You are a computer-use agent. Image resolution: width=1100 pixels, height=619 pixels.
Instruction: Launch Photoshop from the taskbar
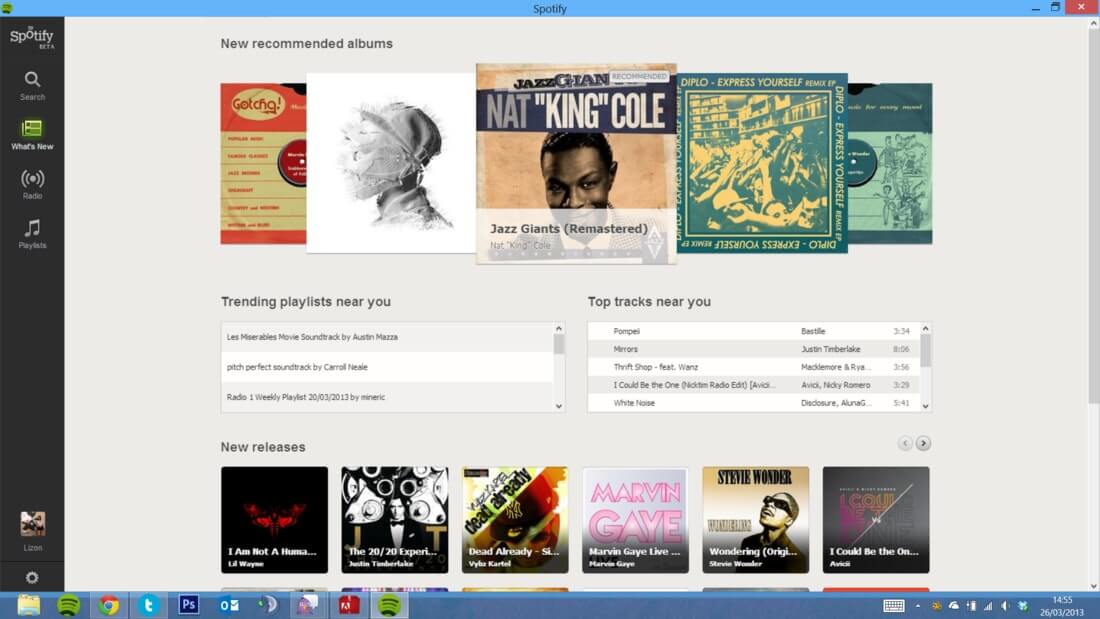[x=189, y=605]
